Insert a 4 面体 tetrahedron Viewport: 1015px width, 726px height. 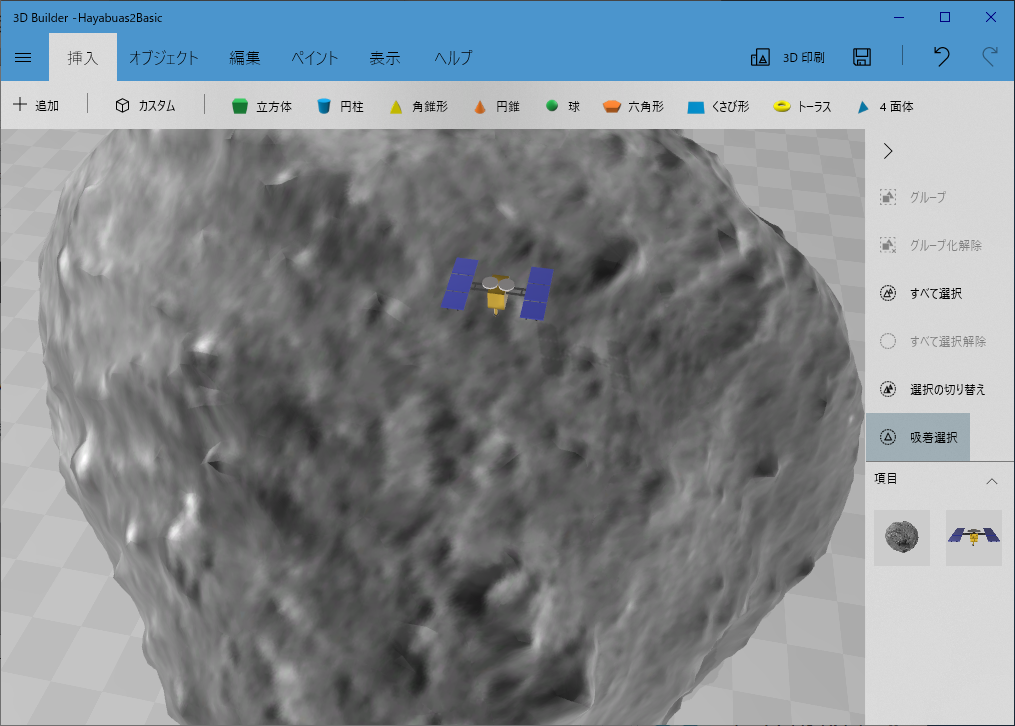(885, 107)
